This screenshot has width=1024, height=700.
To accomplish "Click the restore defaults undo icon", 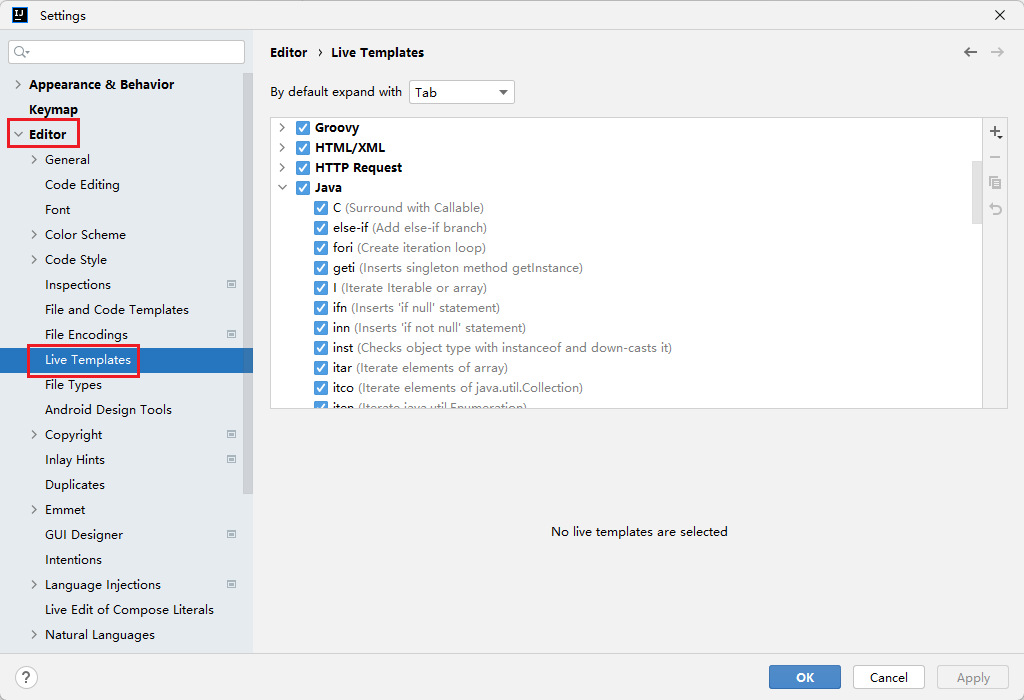I will (x=995, y=208).
